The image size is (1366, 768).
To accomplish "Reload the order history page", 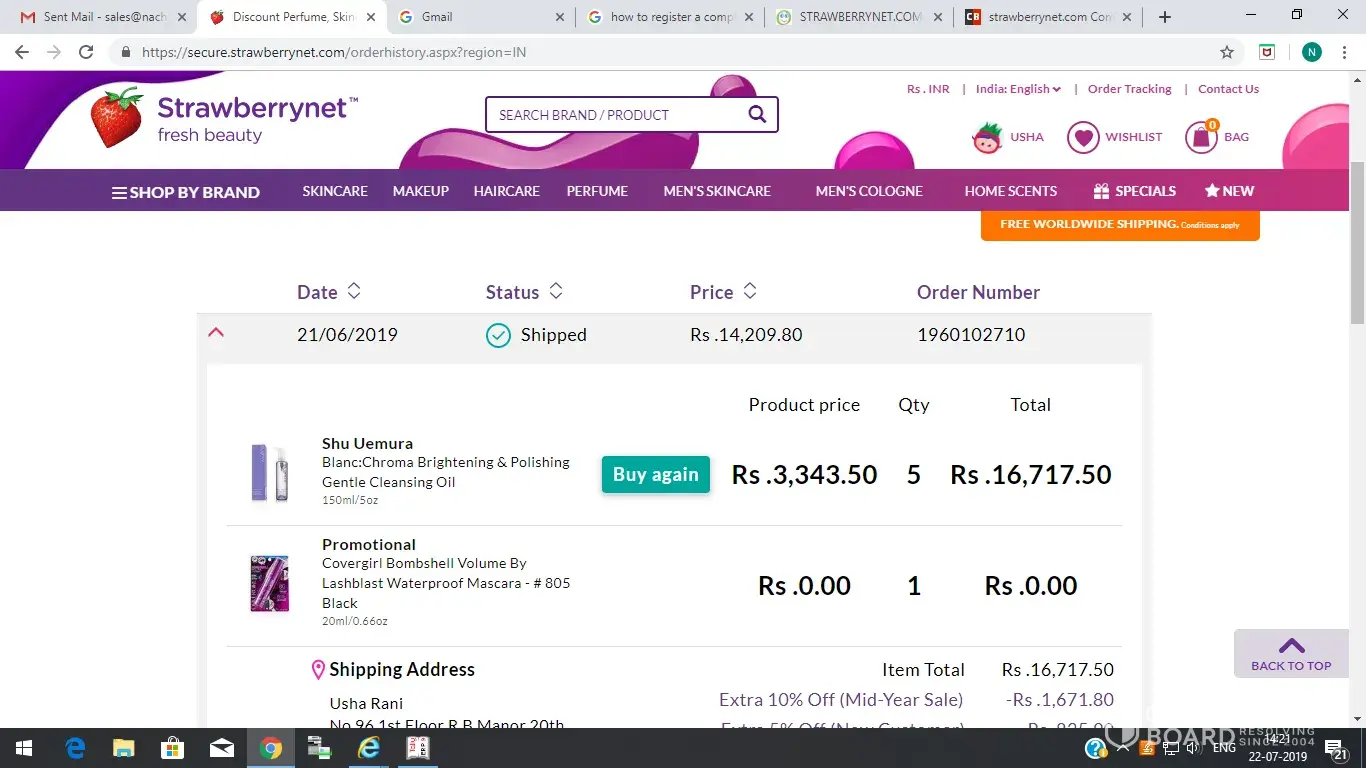I will tap(86, 52).
